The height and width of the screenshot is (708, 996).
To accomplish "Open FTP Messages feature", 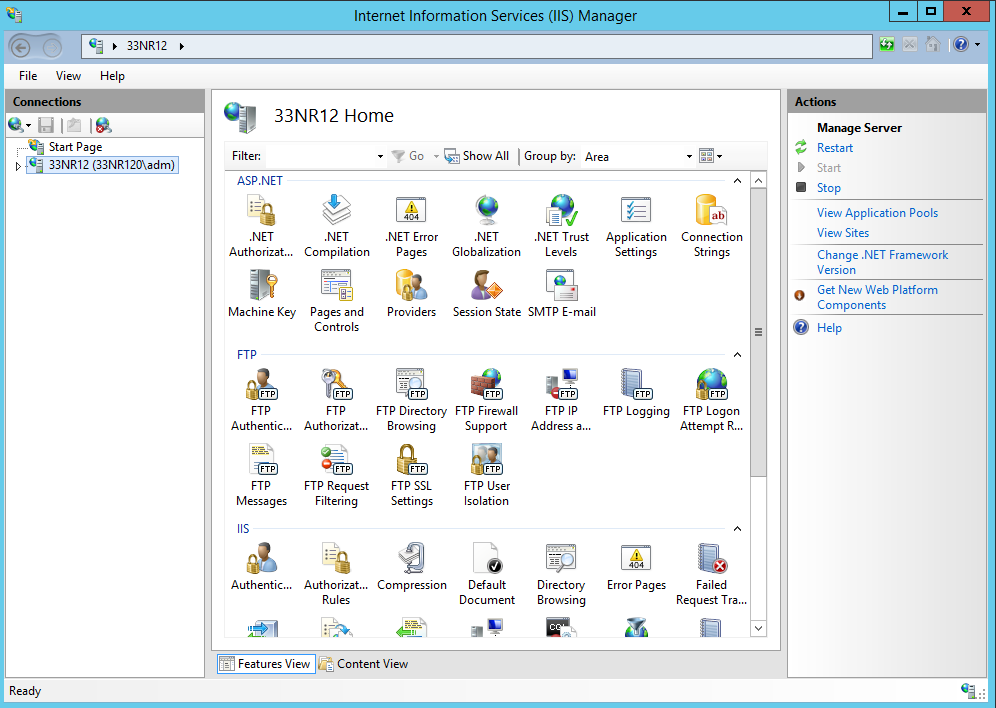I will click(x=261, y=475).
